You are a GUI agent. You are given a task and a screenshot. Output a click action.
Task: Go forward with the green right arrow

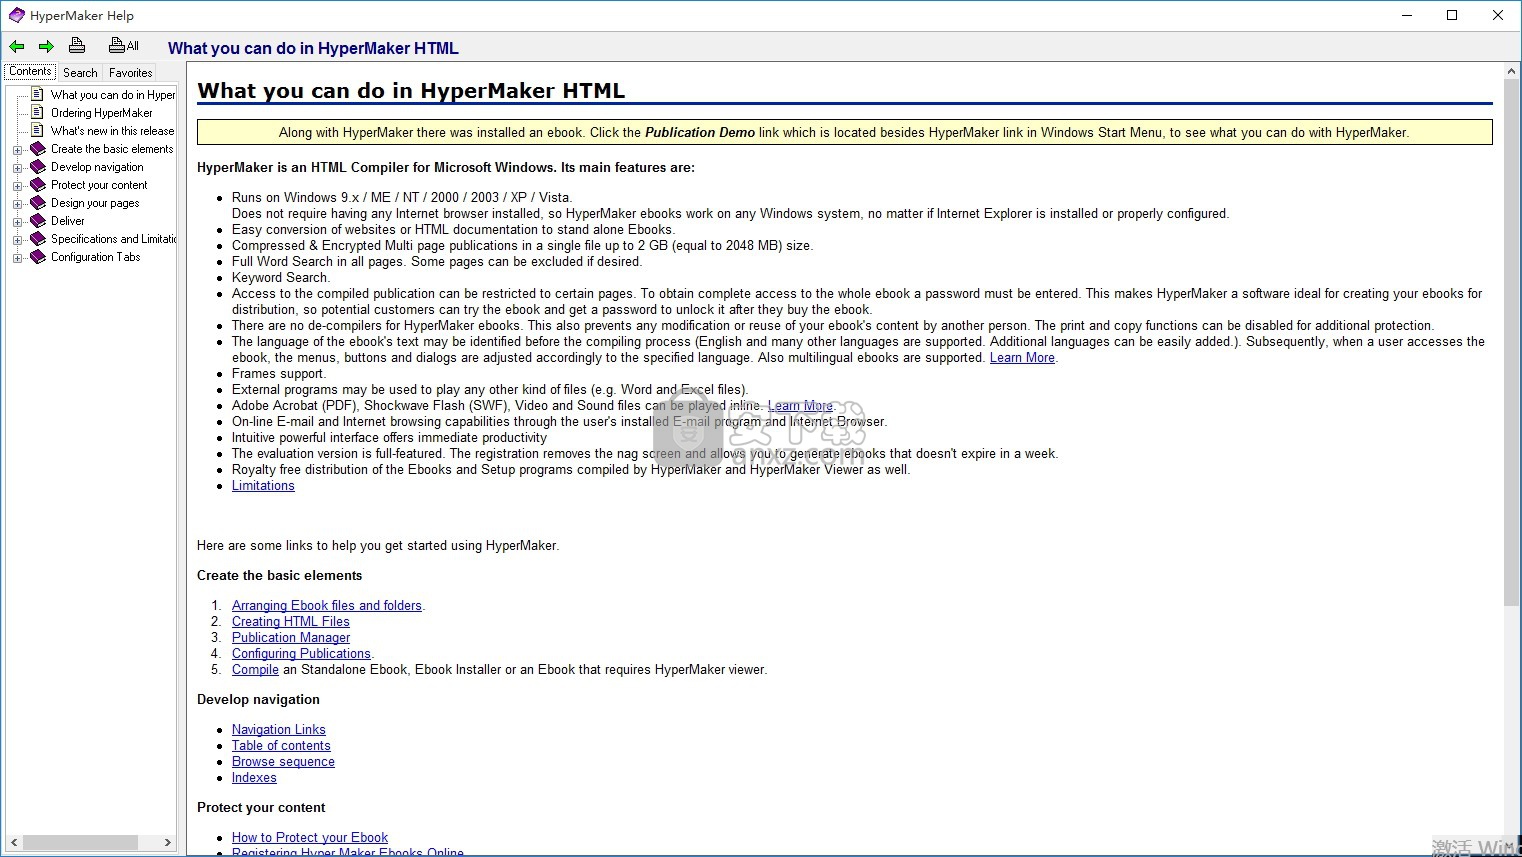(x=46, y=46)
